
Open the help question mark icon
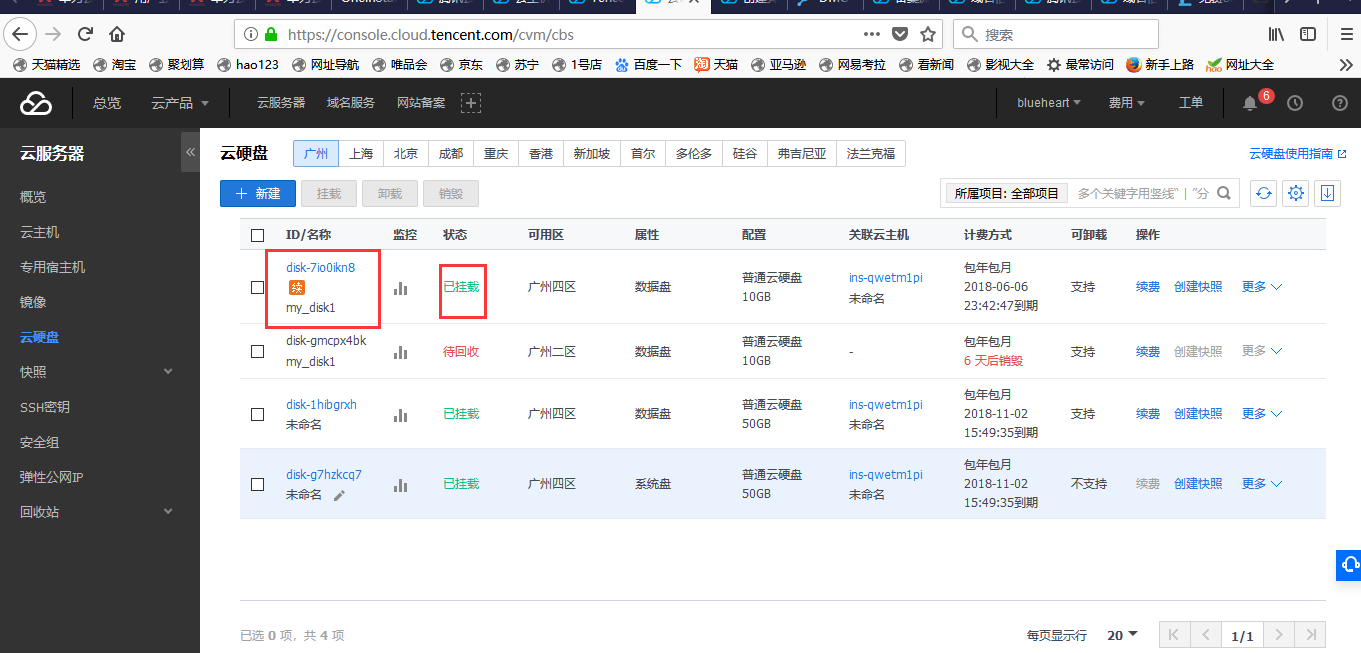coord(1340,103)
